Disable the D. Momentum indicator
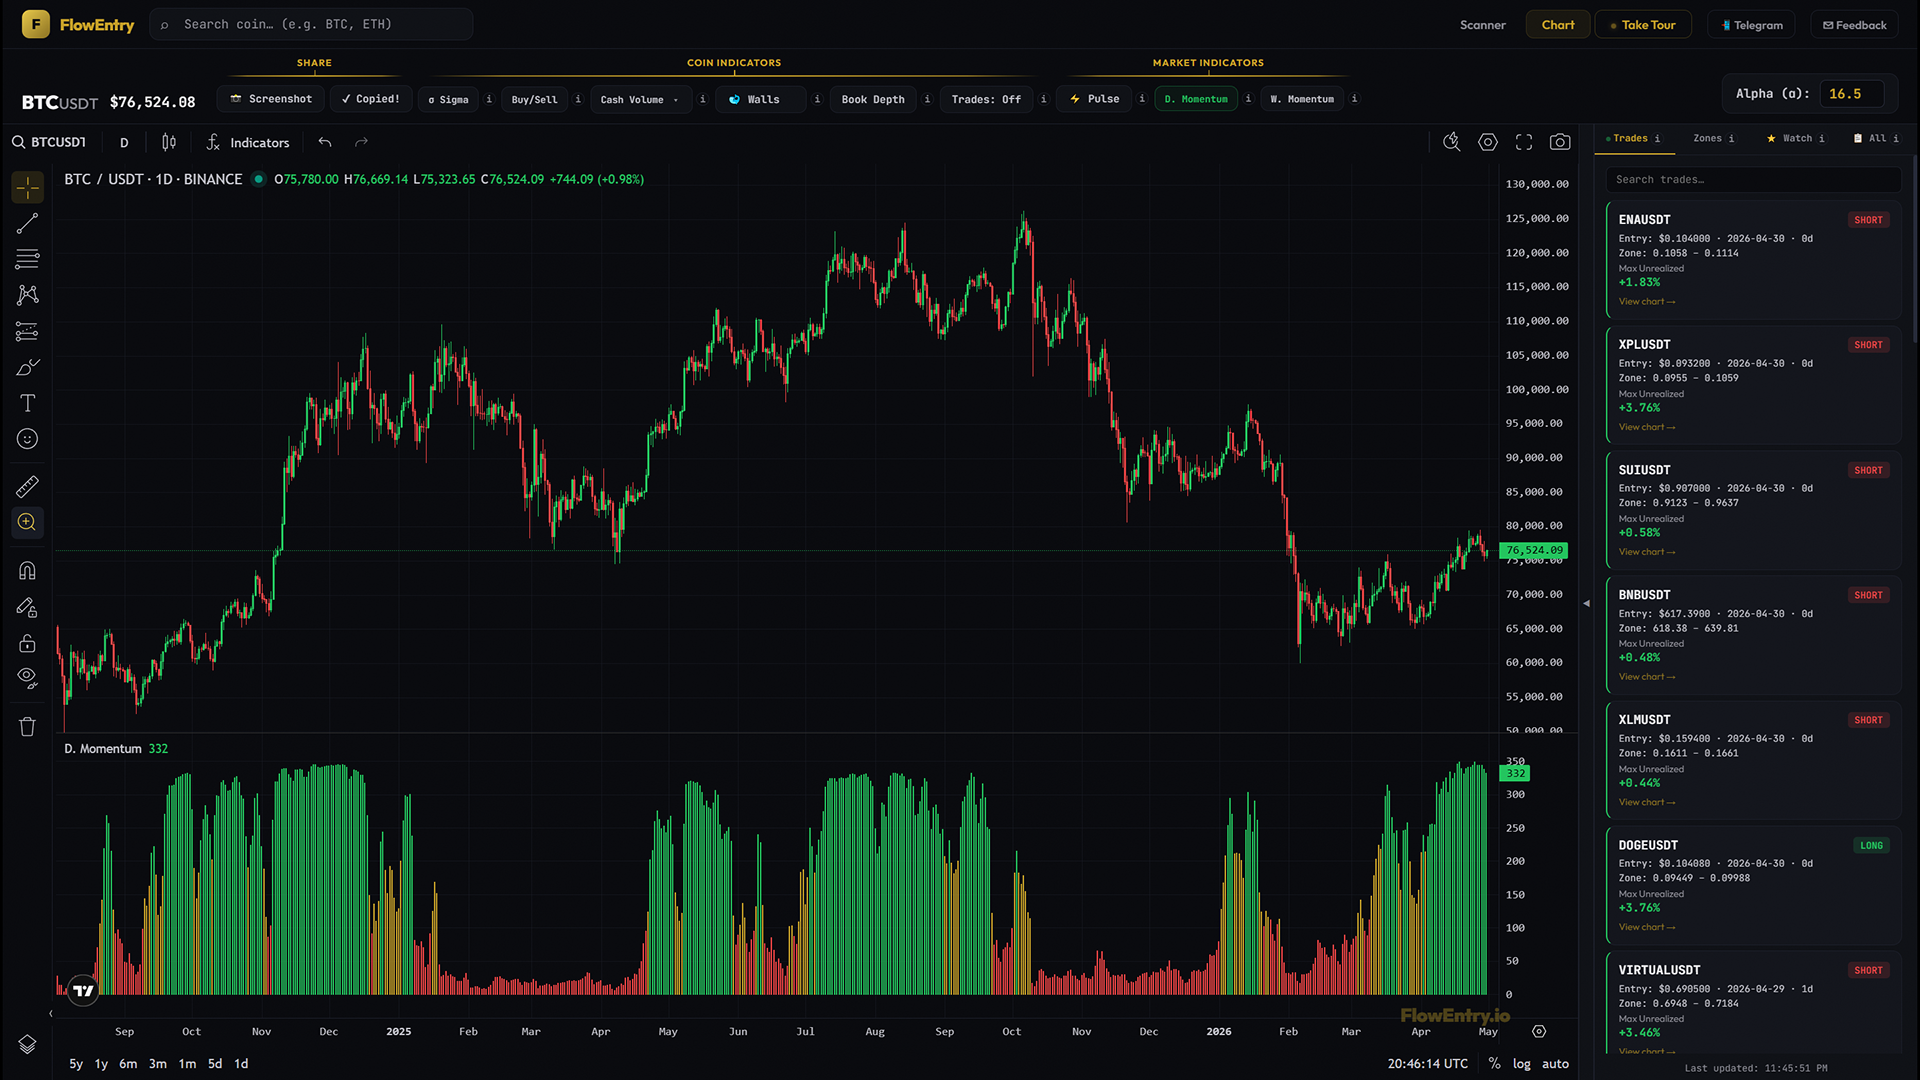 (1196, 99)
